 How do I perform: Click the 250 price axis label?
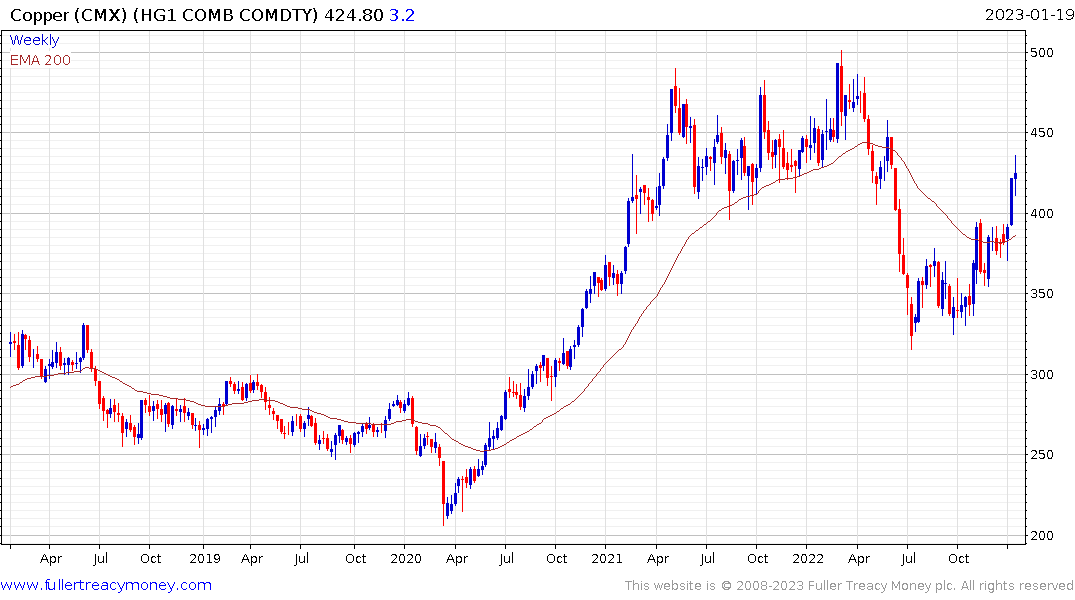1041,455
